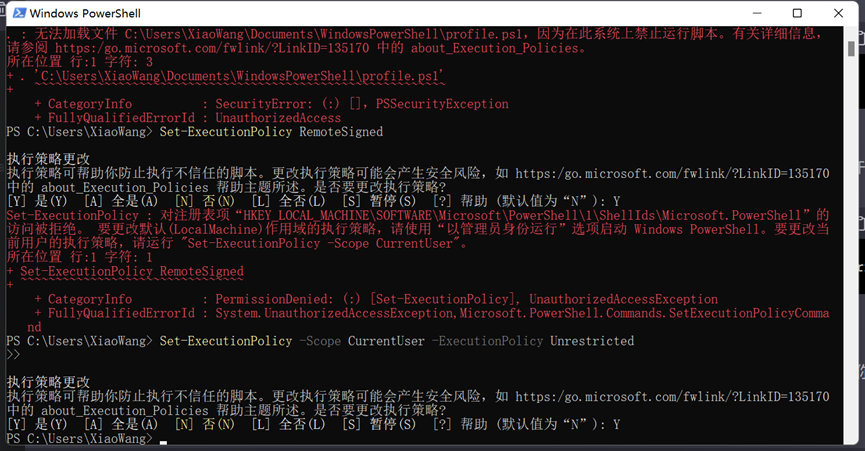Click the last 'PS C:\Users\XiaoWang>' prompt

[x=79, y=439]
